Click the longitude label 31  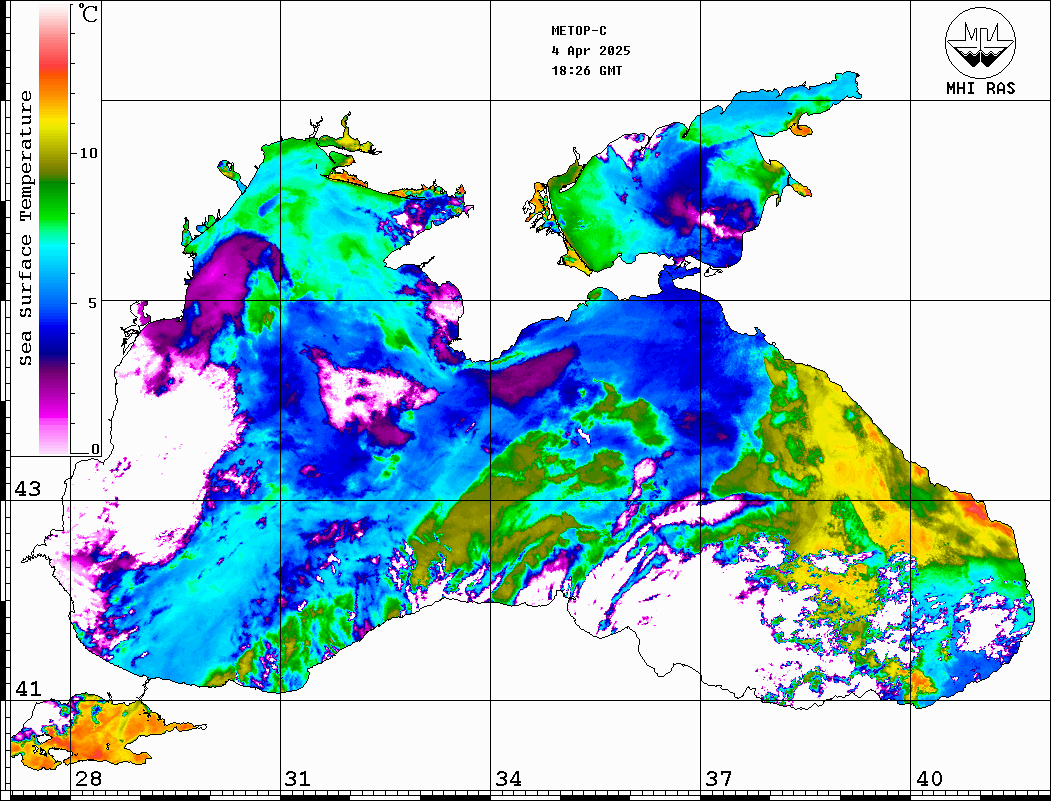[x=297, y=779]
